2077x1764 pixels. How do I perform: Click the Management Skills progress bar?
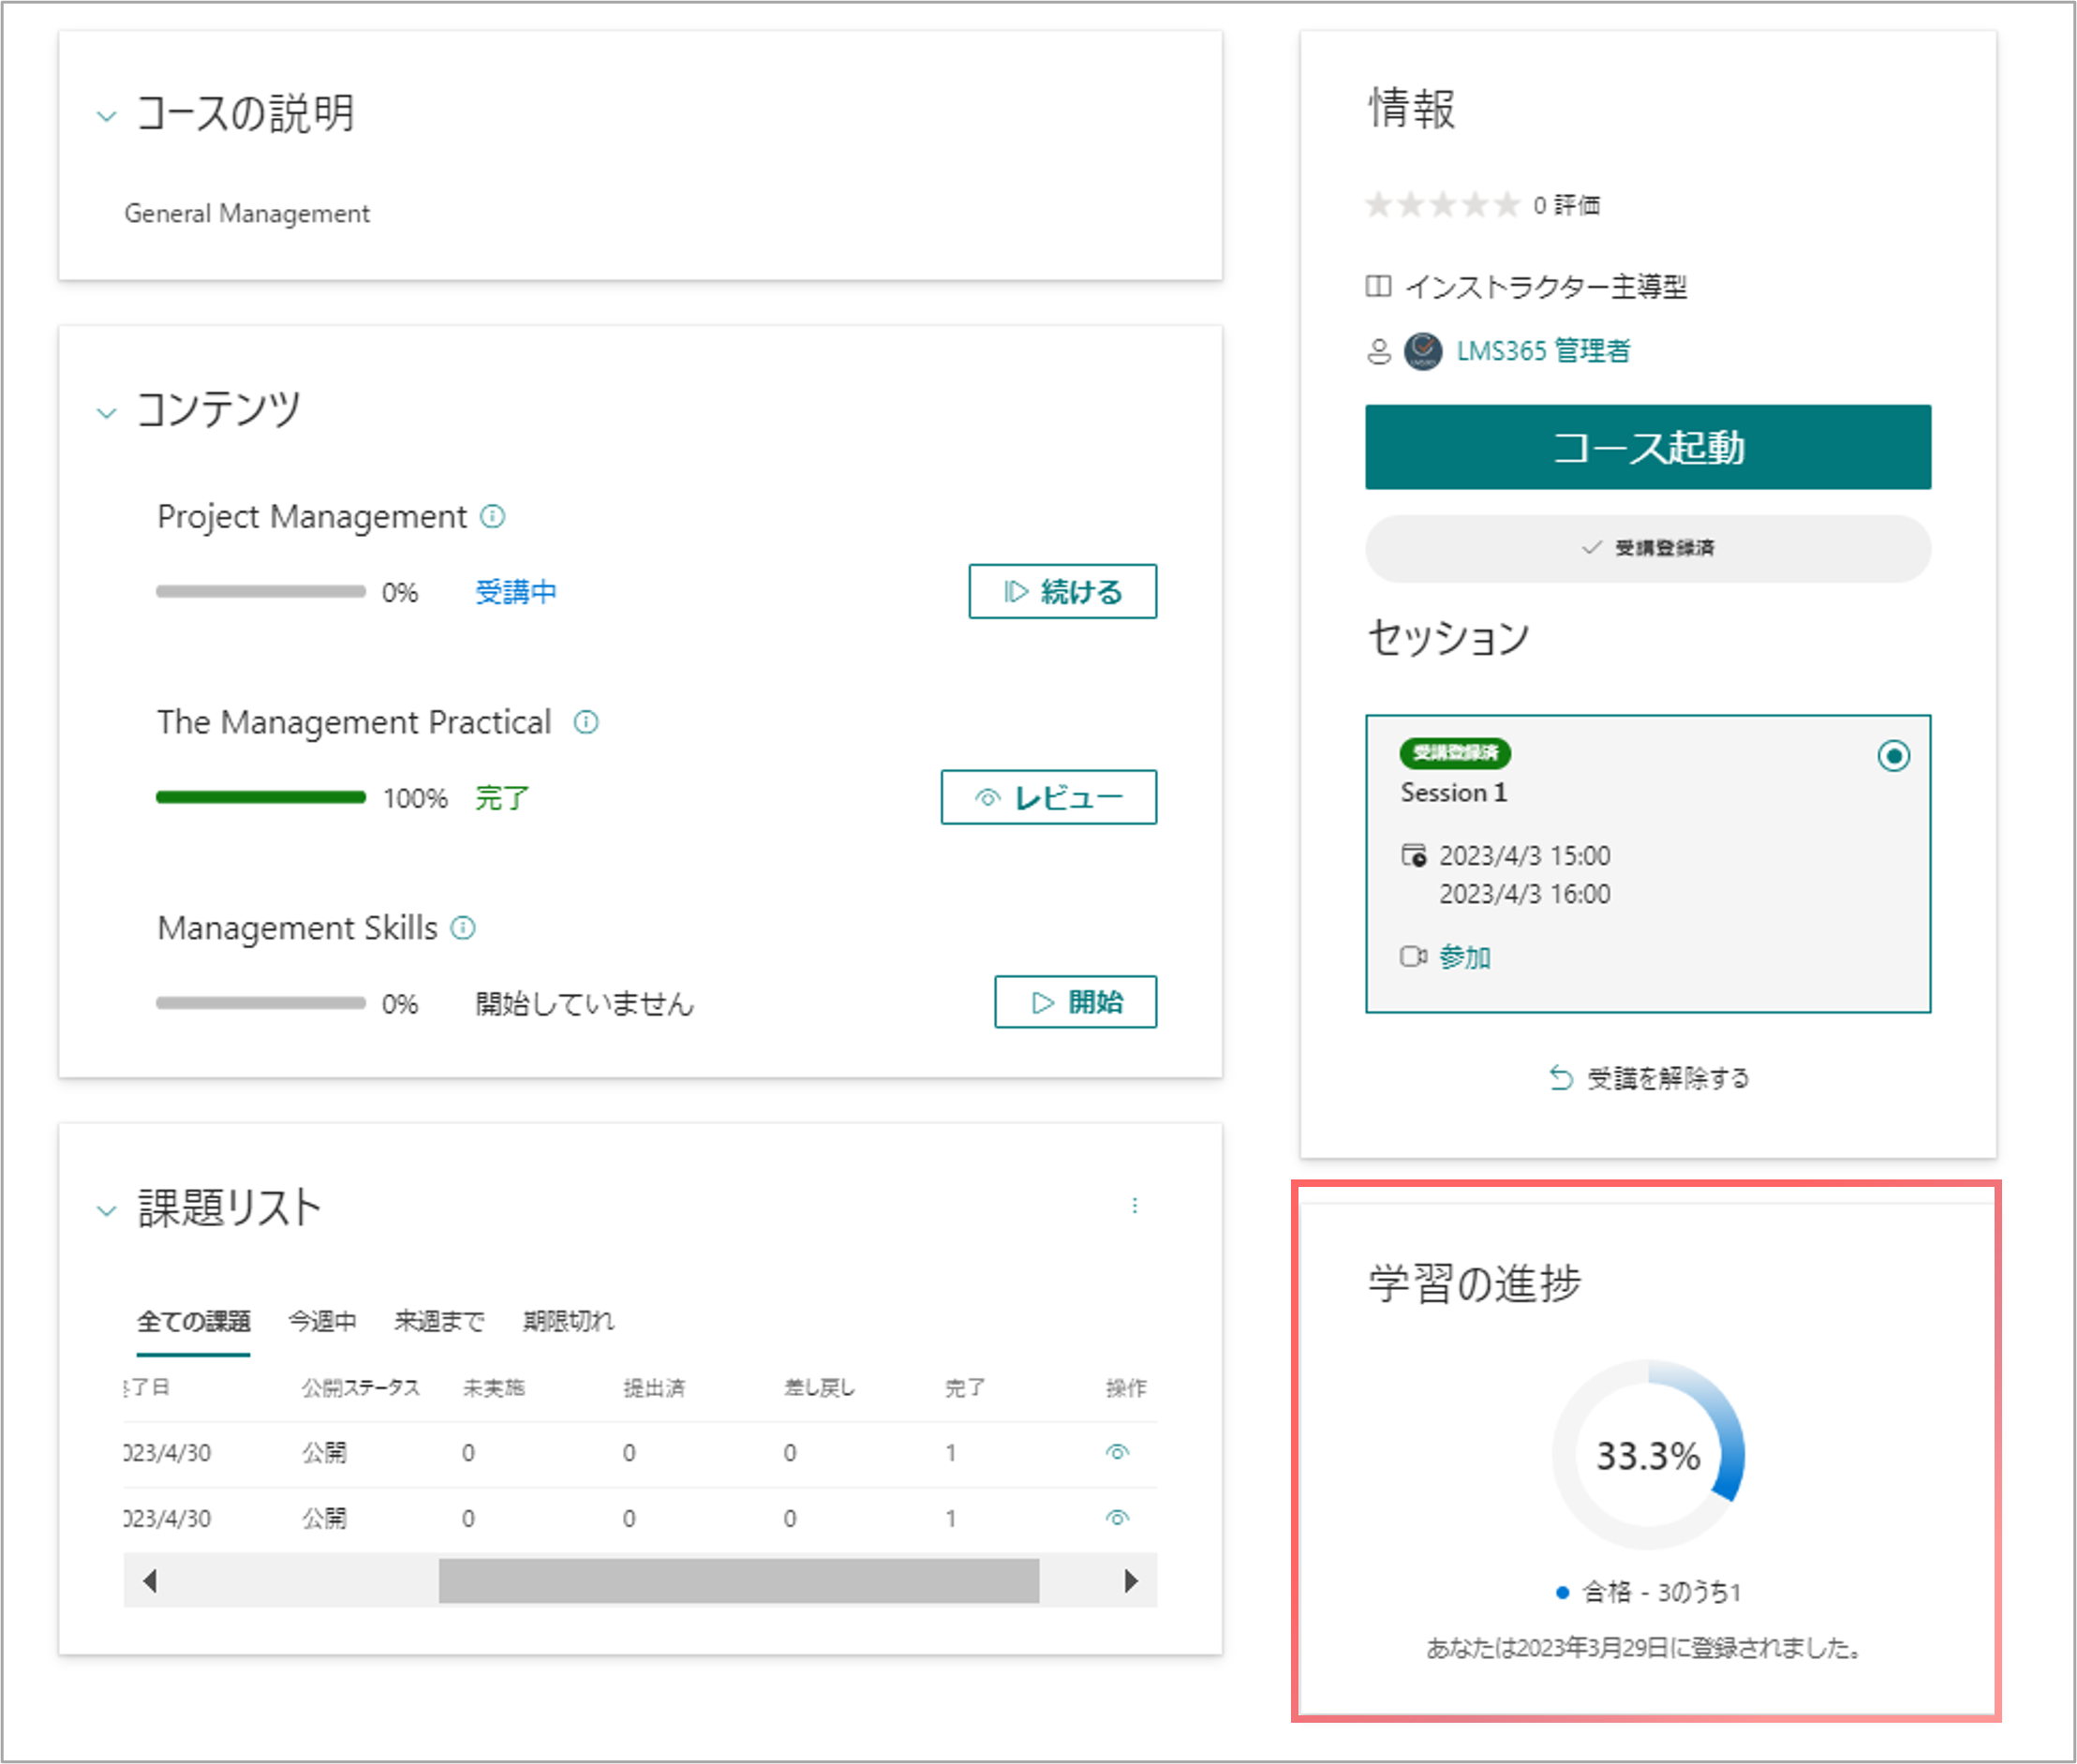tap(260, 1003)
